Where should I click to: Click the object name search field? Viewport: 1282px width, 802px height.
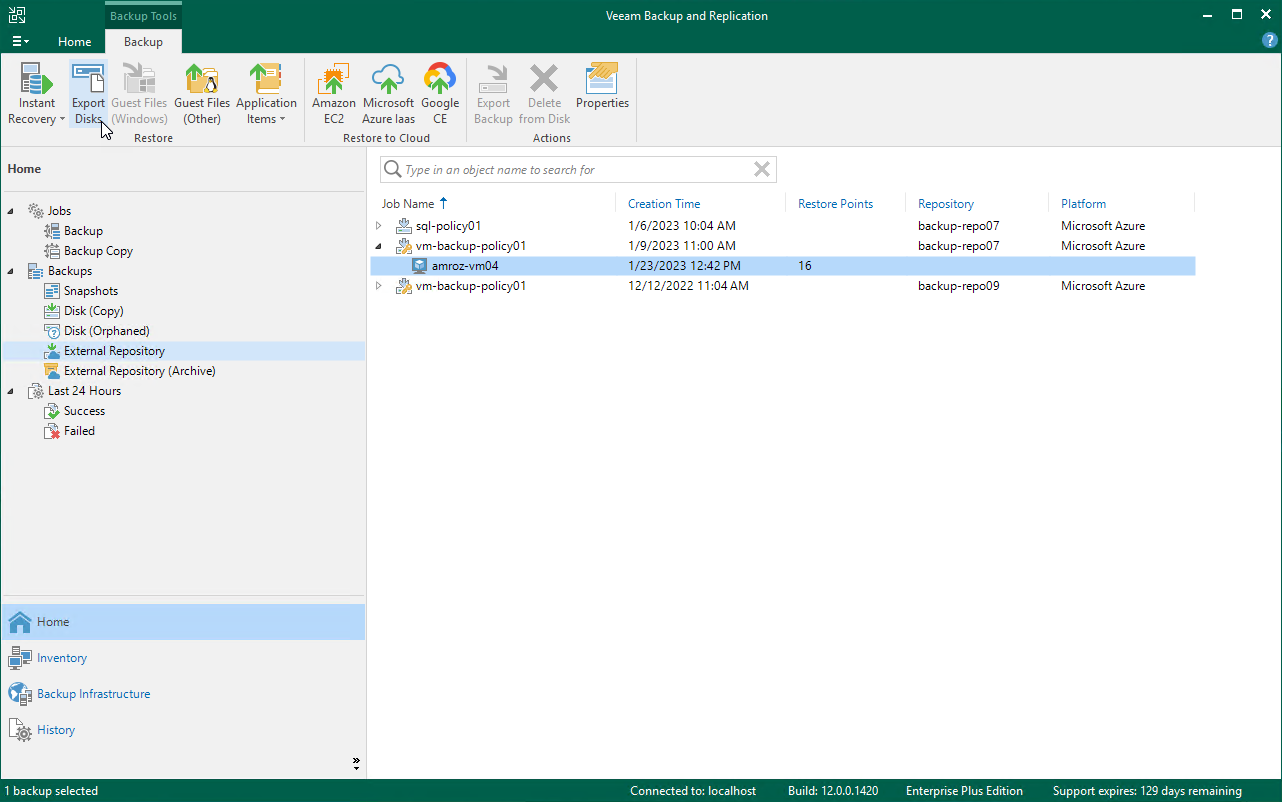click(575, 170)
